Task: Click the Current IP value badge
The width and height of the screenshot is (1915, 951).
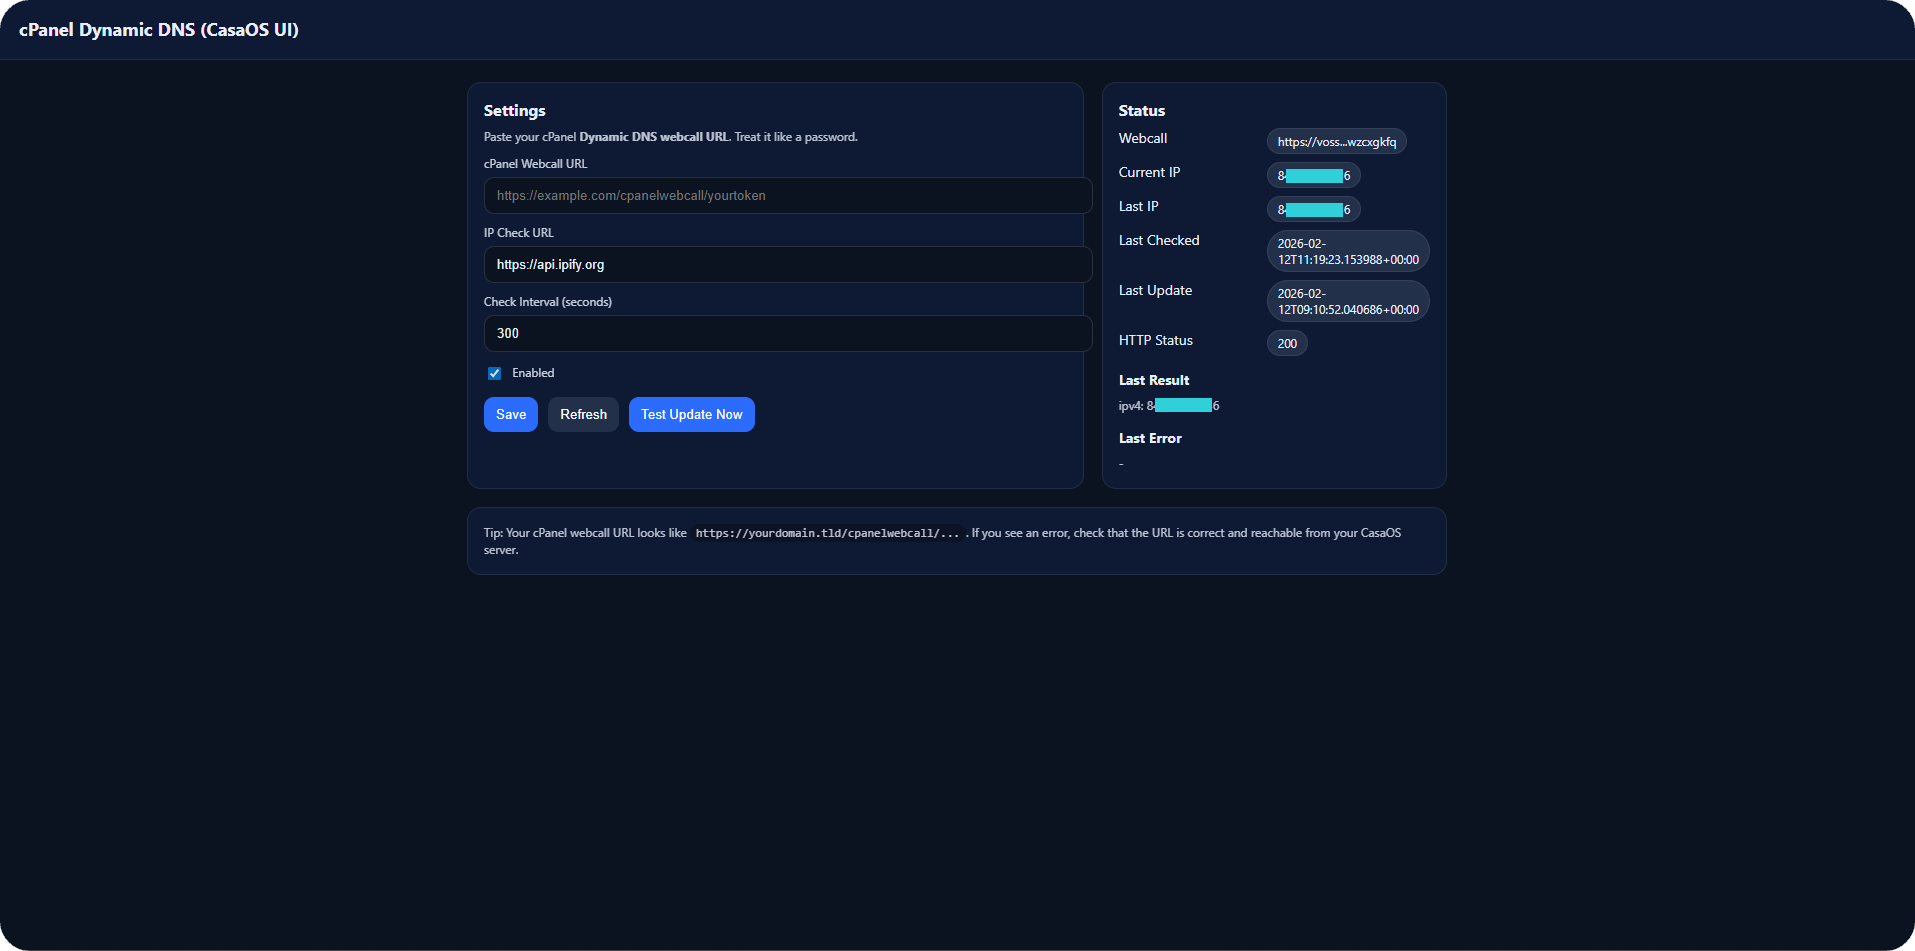Action: pos(1313,176)
